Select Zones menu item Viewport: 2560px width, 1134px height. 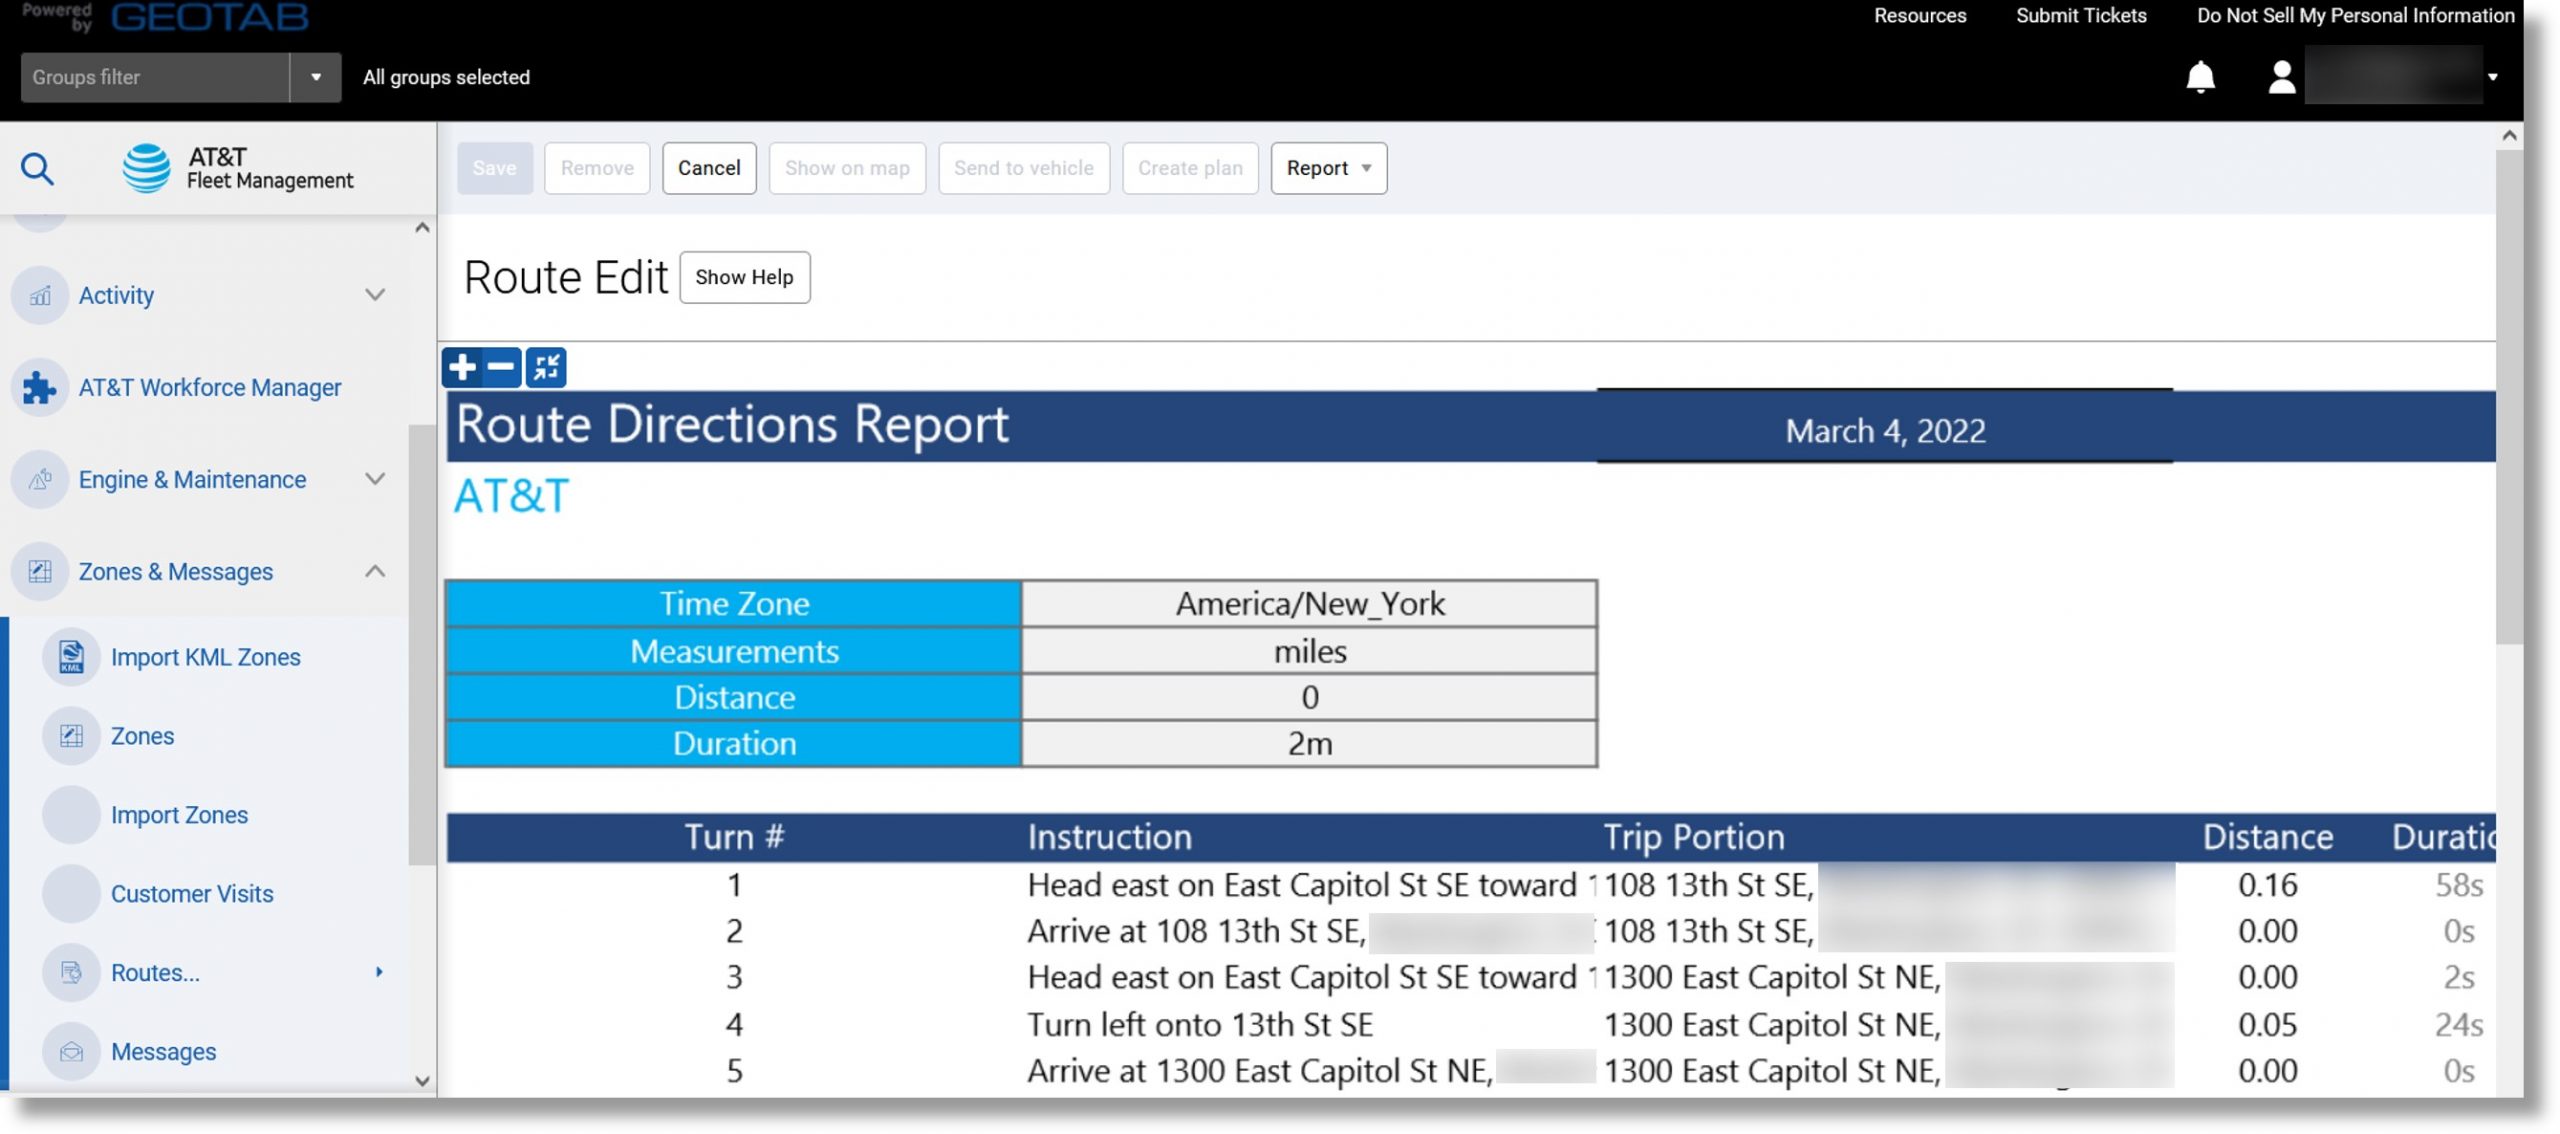click(x=142, y=736)
